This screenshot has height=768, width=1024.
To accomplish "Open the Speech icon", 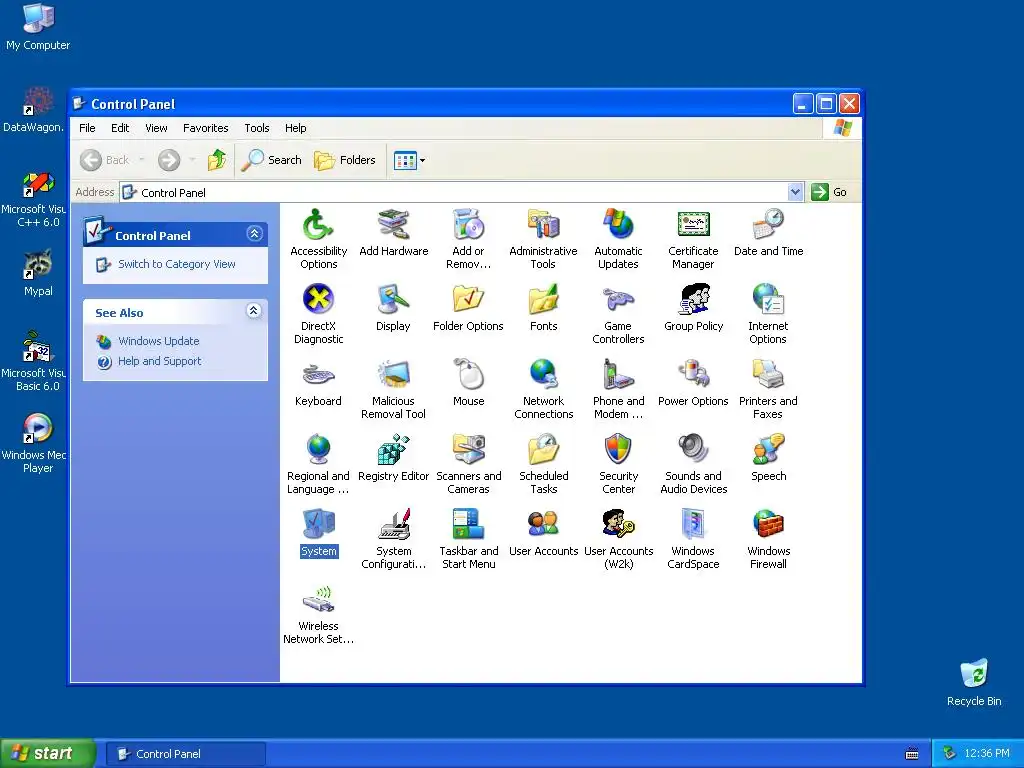I will pyautogui.click(x=768, y=458).
